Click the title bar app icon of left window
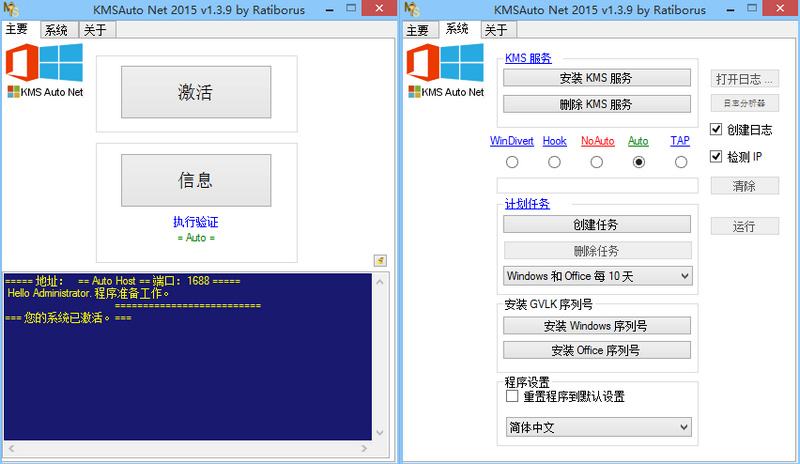The height and width of the screenshot is (464, 800). click(x=11, y=9)
